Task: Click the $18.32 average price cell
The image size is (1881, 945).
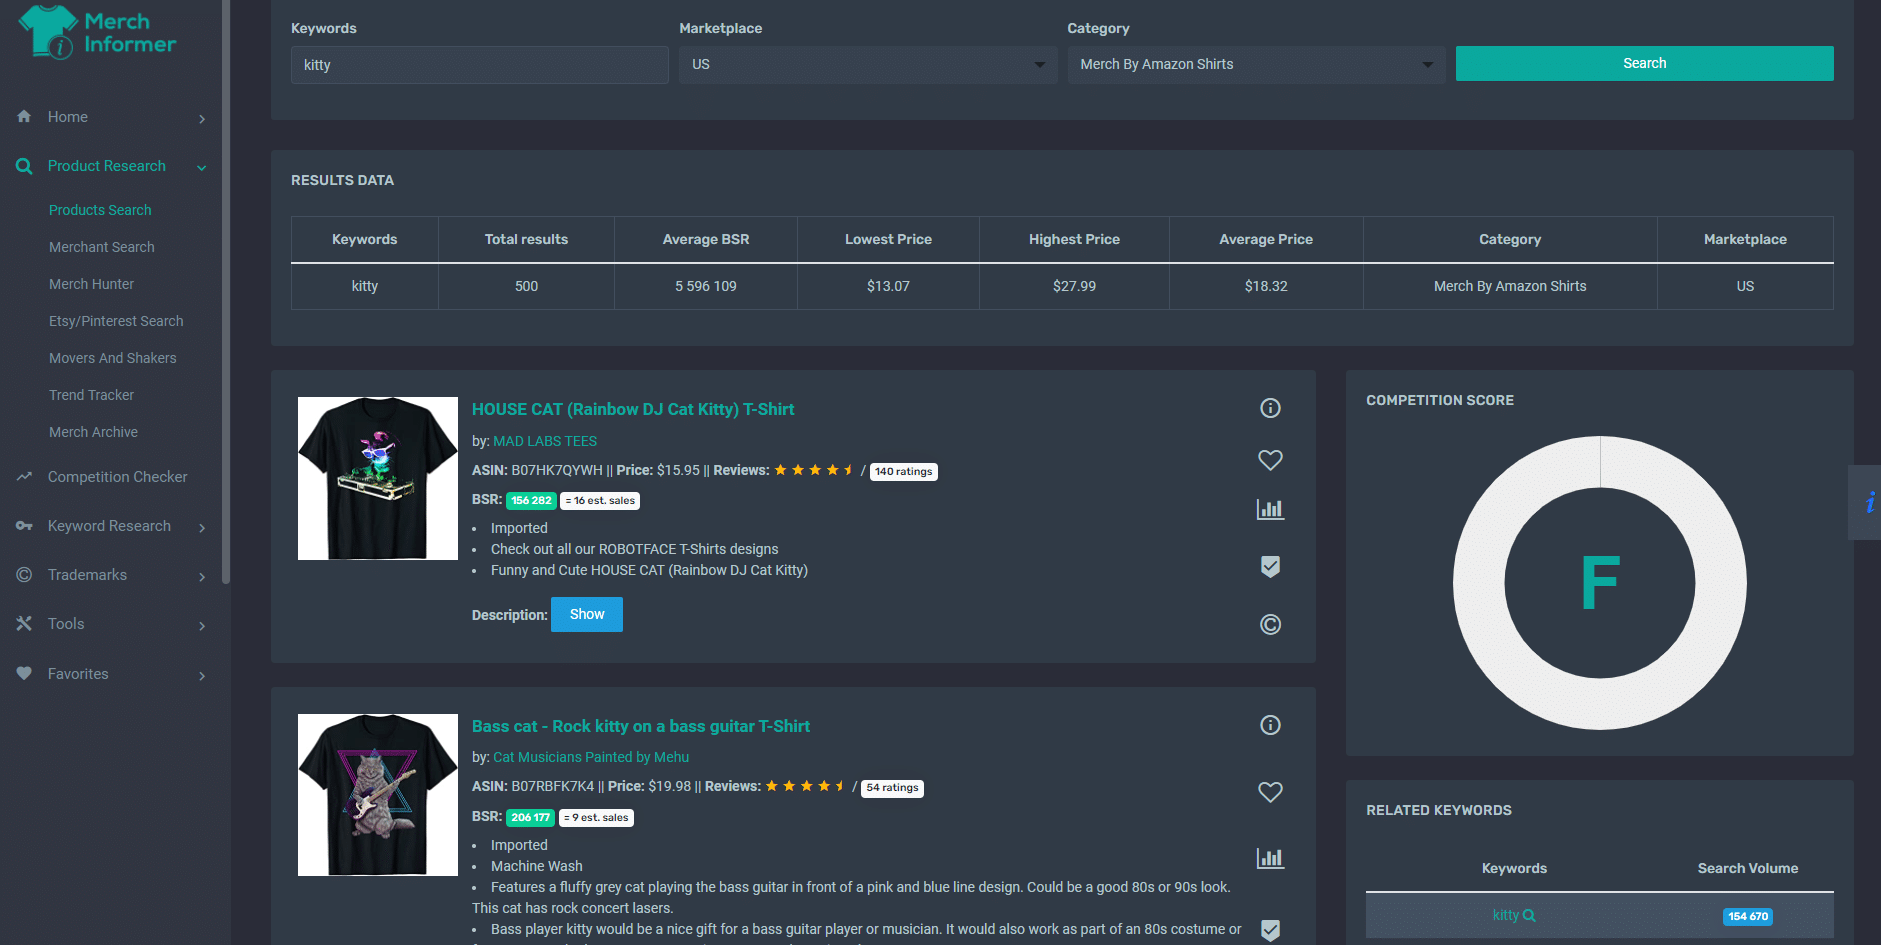Action: click(x=1266, y=286)
